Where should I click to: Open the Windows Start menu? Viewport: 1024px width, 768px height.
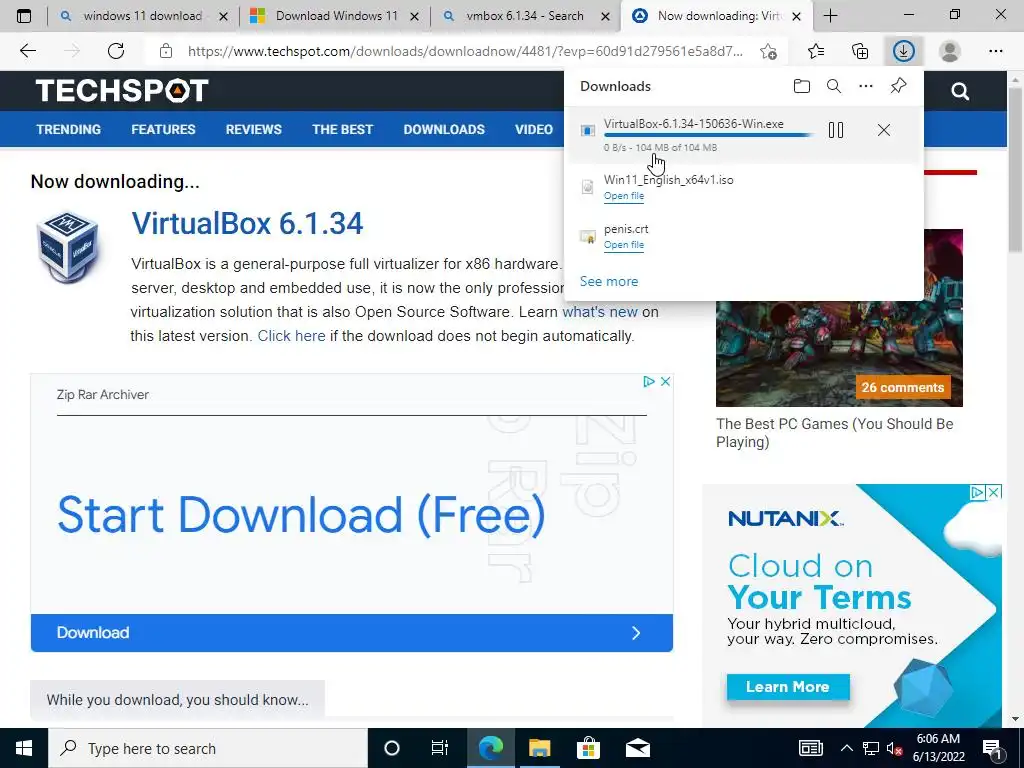point(24,748)
